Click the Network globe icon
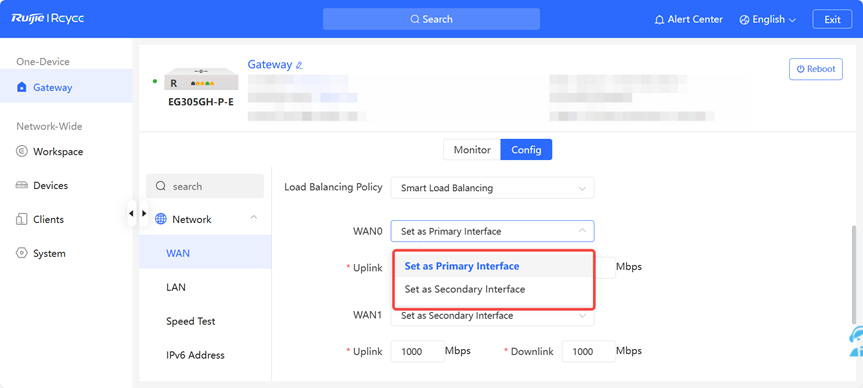 coord(161,219)
